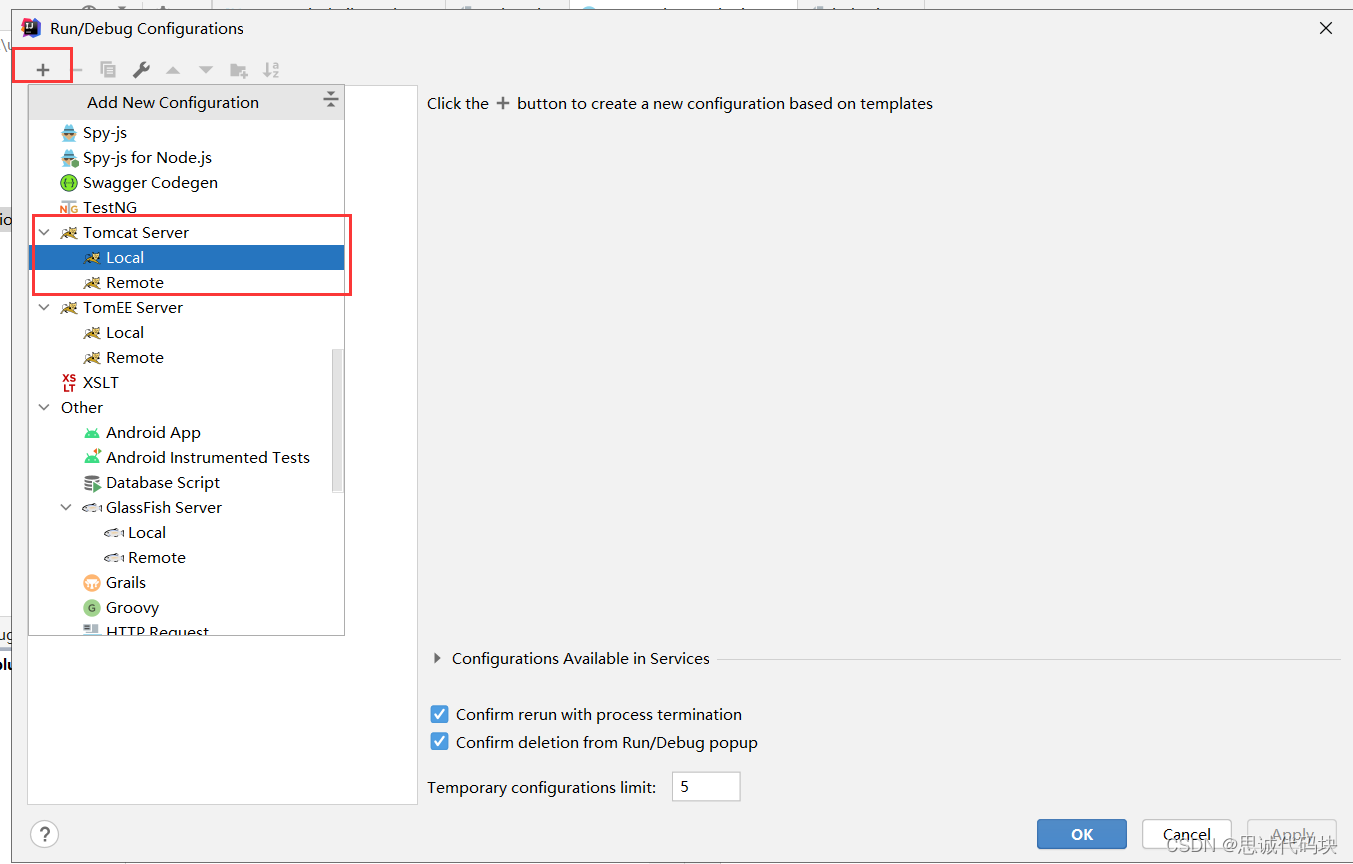Click the plus Add New Configuration button
The height and width of the screenshot is (864, 1353).
click(42, 70)
